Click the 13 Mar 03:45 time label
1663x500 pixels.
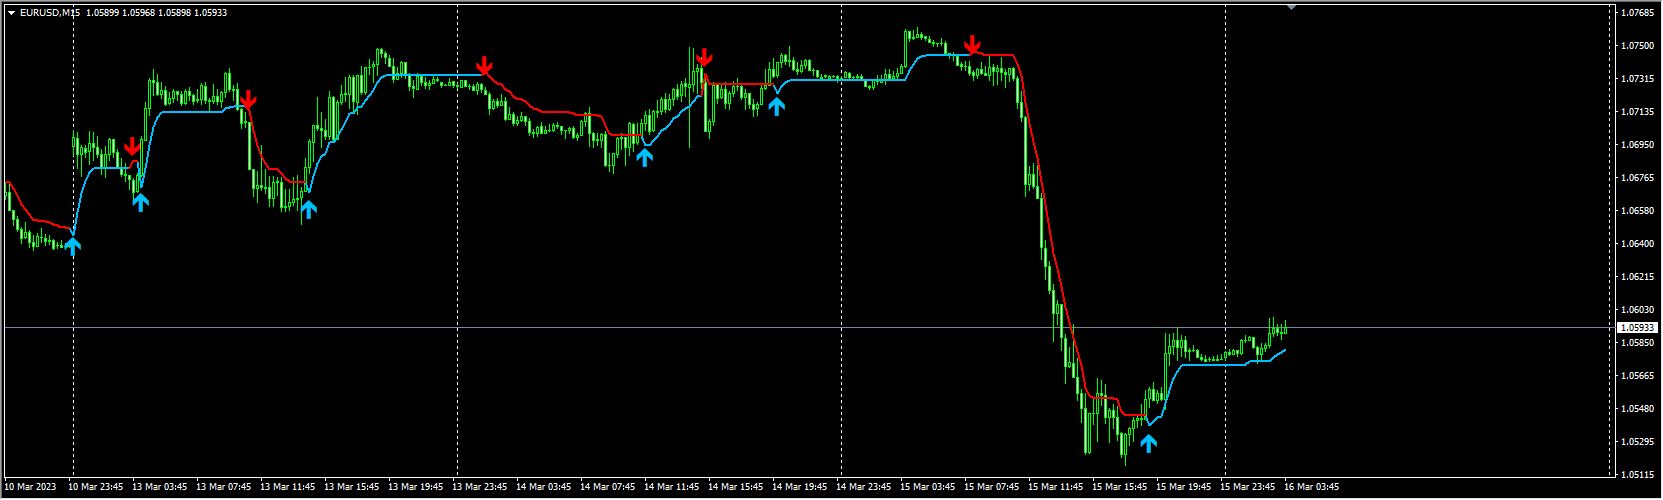pyautogui.click(x=160, y=487)
